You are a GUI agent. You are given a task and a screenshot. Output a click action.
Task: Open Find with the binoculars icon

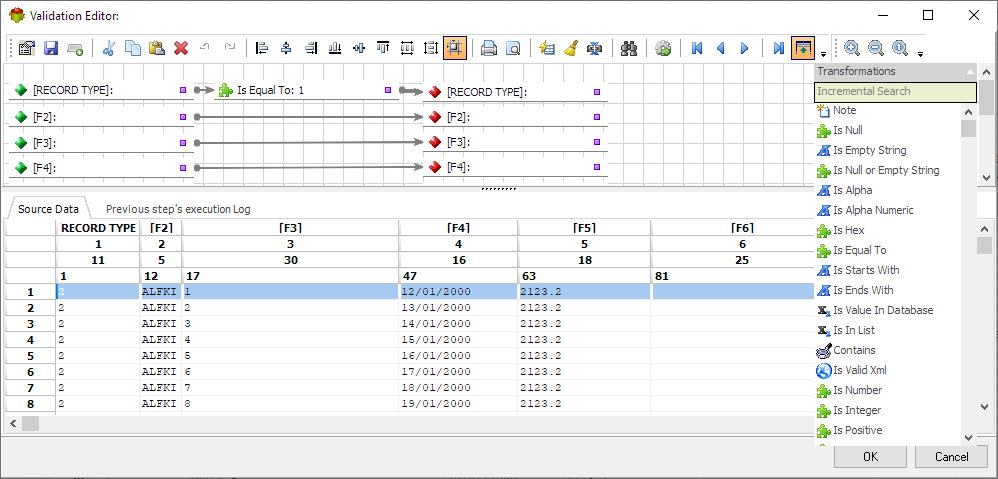[x=629, y=48]
